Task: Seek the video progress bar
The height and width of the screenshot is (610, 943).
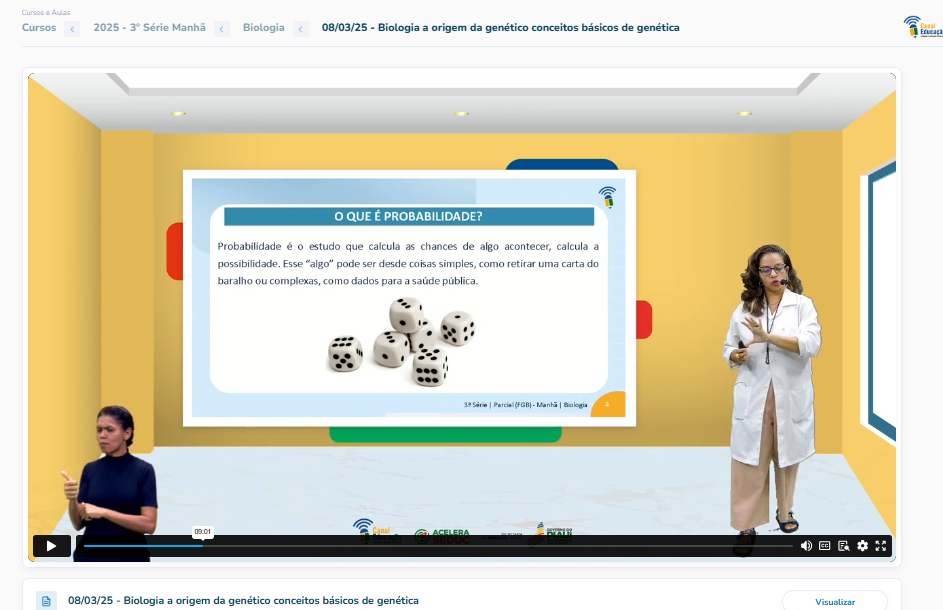Action: [x=438, y=546]
